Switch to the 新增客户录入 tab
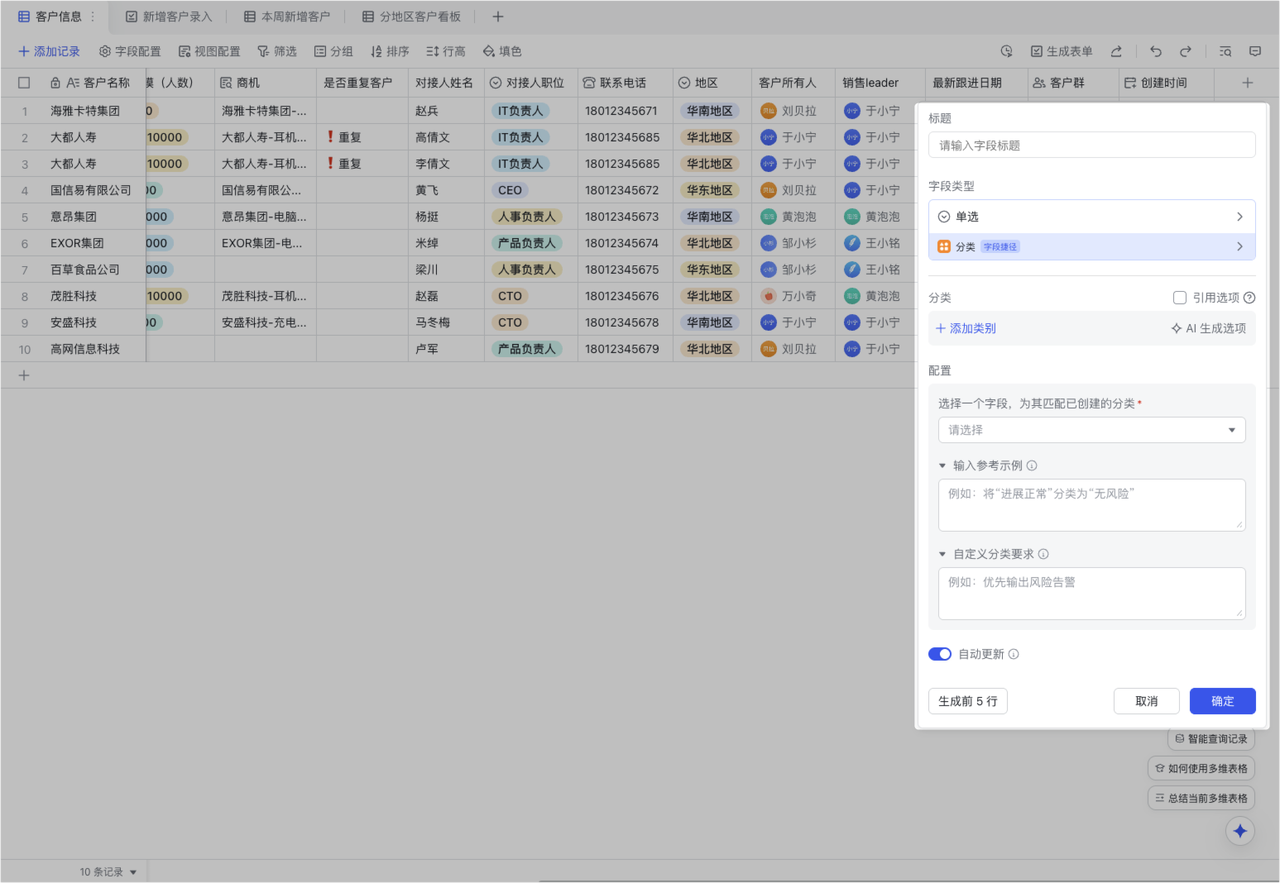The image size is (1280, 883). [168, 17]
